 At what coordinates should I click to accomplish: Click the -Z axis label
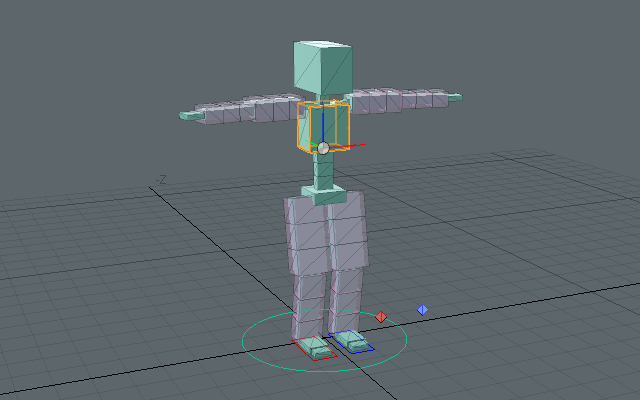tap(161, 180)
